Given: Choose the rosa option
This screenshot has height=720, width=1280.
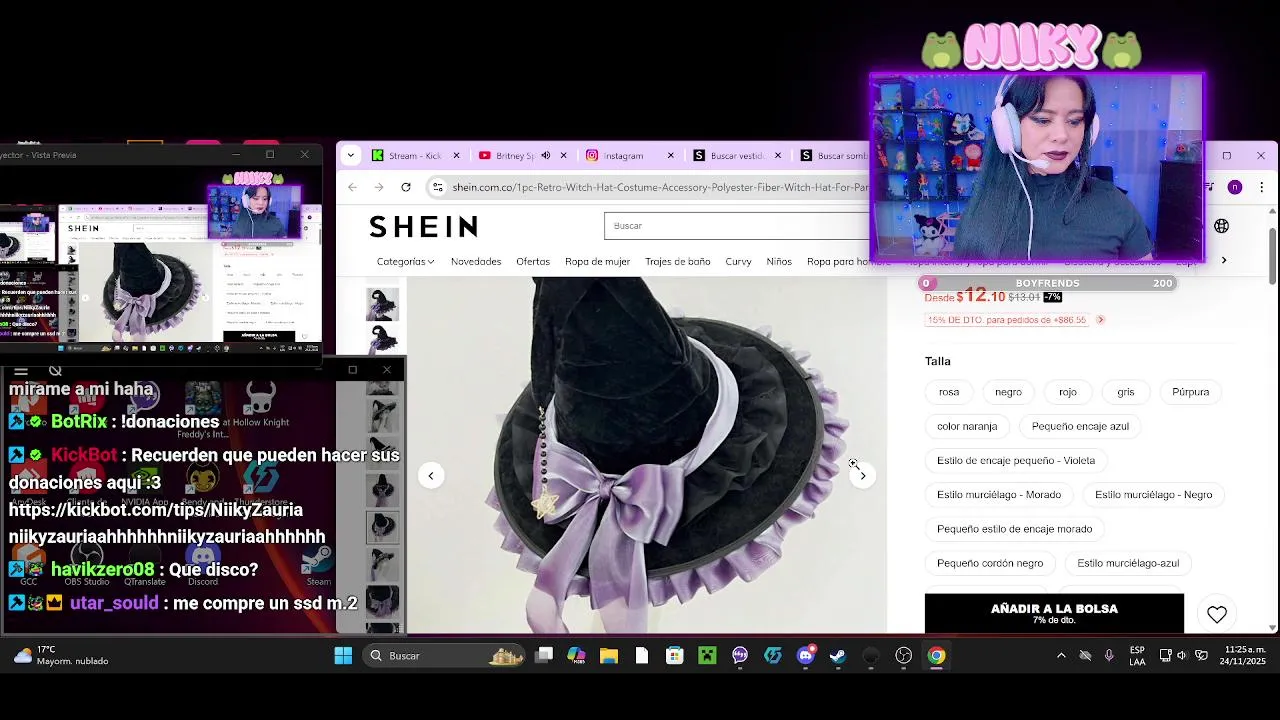Looking at the screenshot, I should pos(949,392).
